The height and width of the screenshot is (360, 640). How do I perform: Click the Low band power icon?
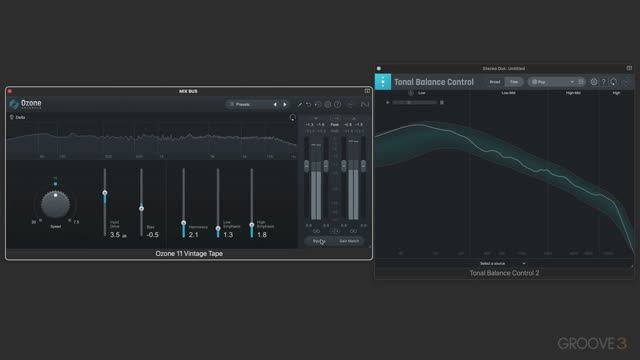point(411,93)
